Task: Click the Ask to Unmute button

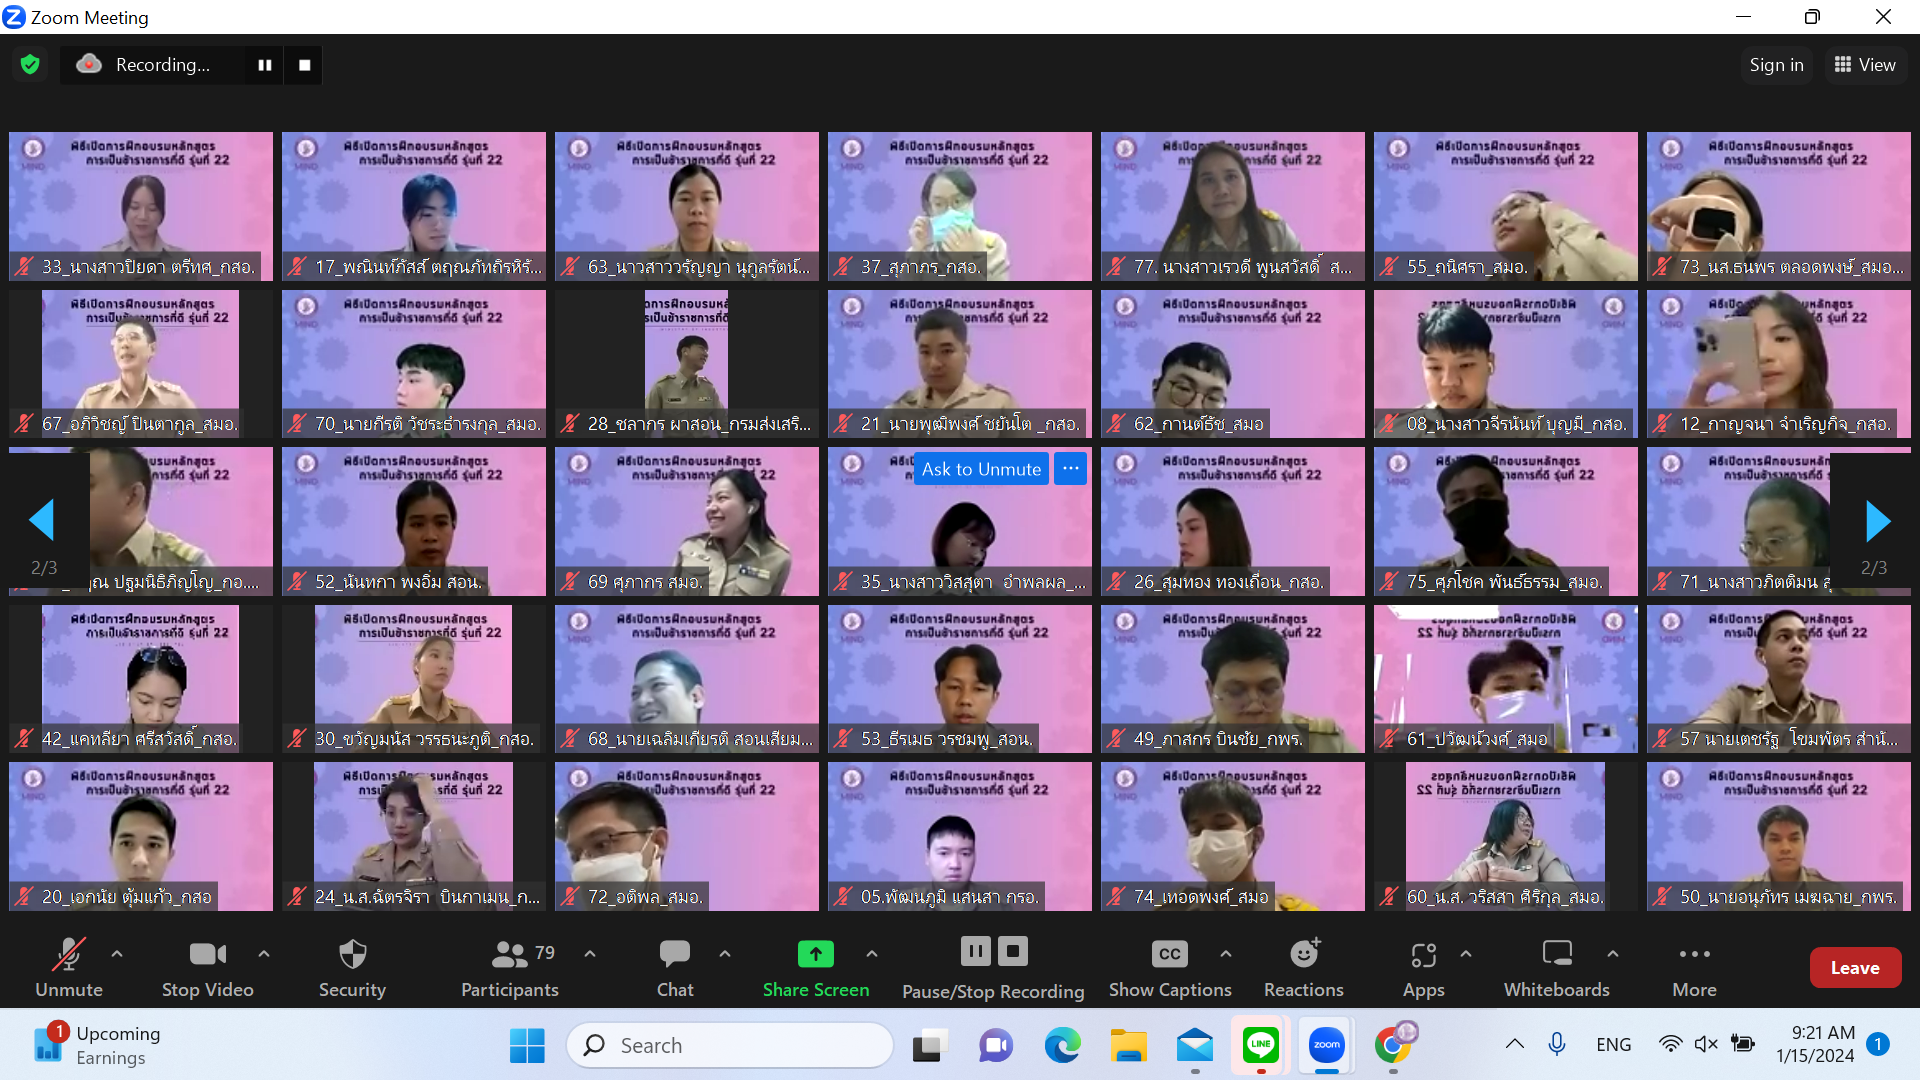Action: click(x=981, y=469)
